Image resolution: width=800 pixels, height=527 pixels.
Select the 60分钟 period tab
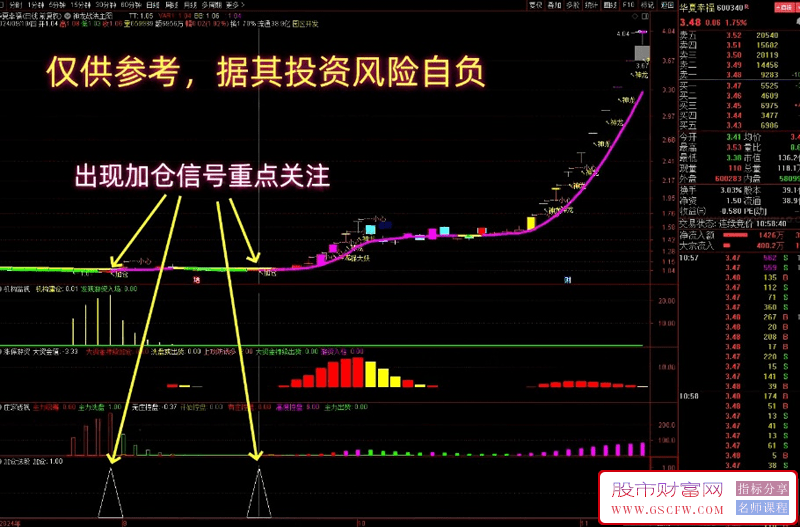pyautogui.click(x=131, y=5)
